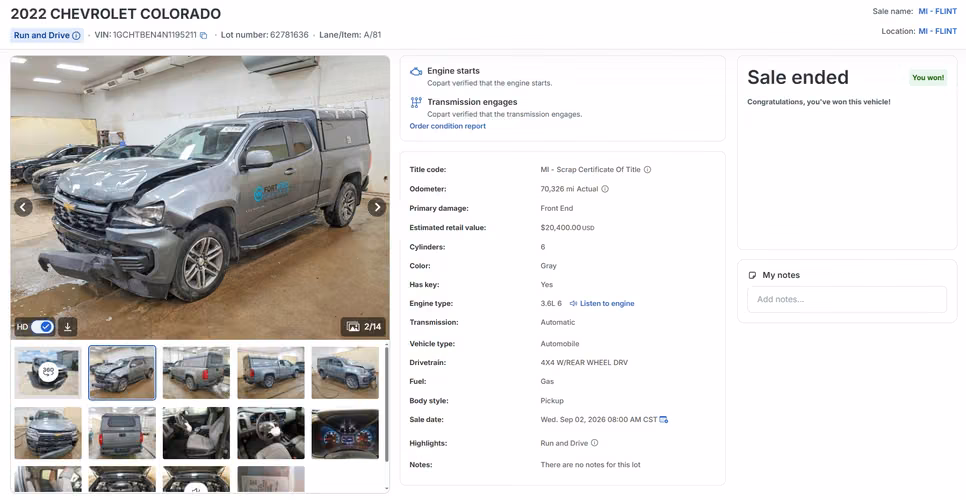The height and width of the screenshot is (500, 966).
Task: Open the odometer Actual info icon
Action: click(605, 189)
